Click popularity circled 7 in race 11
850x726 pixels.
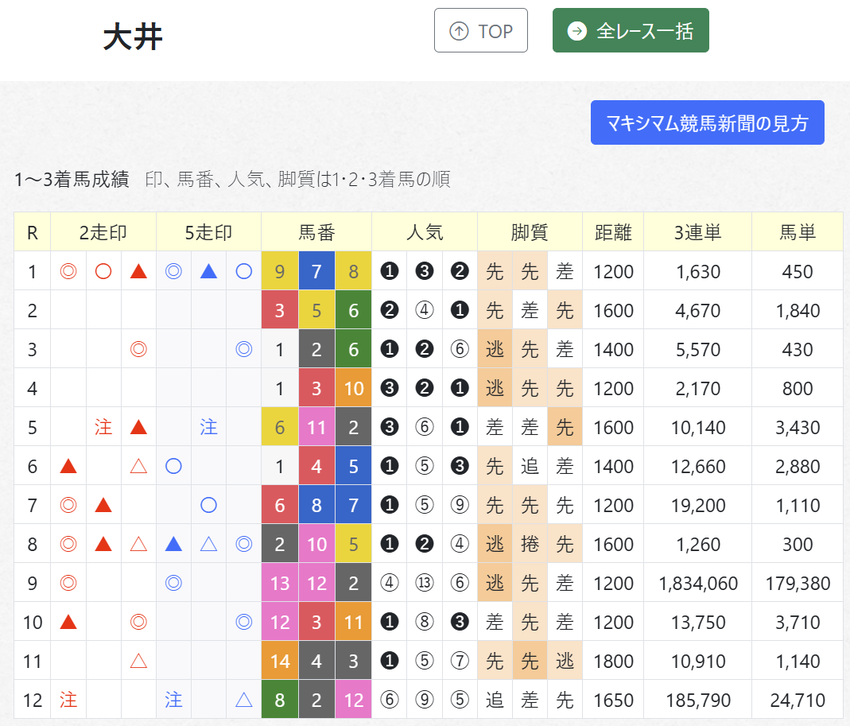[x=460, y=661]
